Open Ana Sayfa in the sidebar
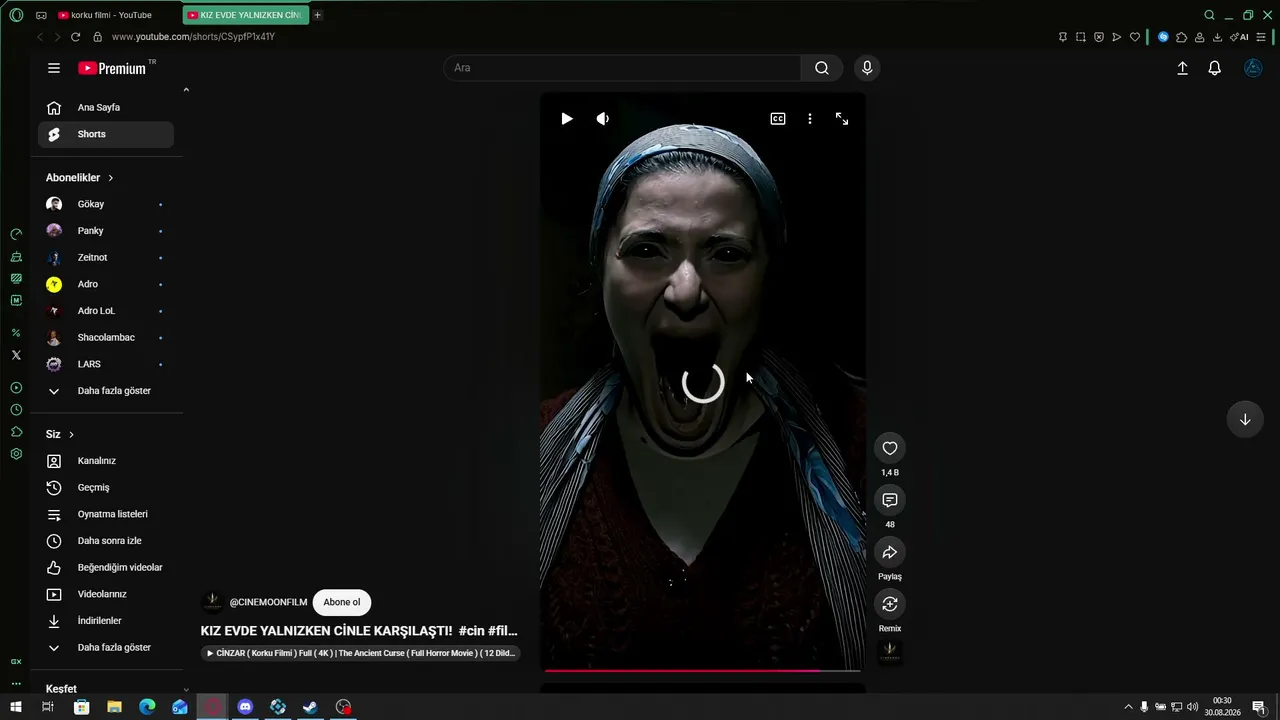The height and width of the screenshot is (720, 1280). pyautogui.click(x=106, y=108)
